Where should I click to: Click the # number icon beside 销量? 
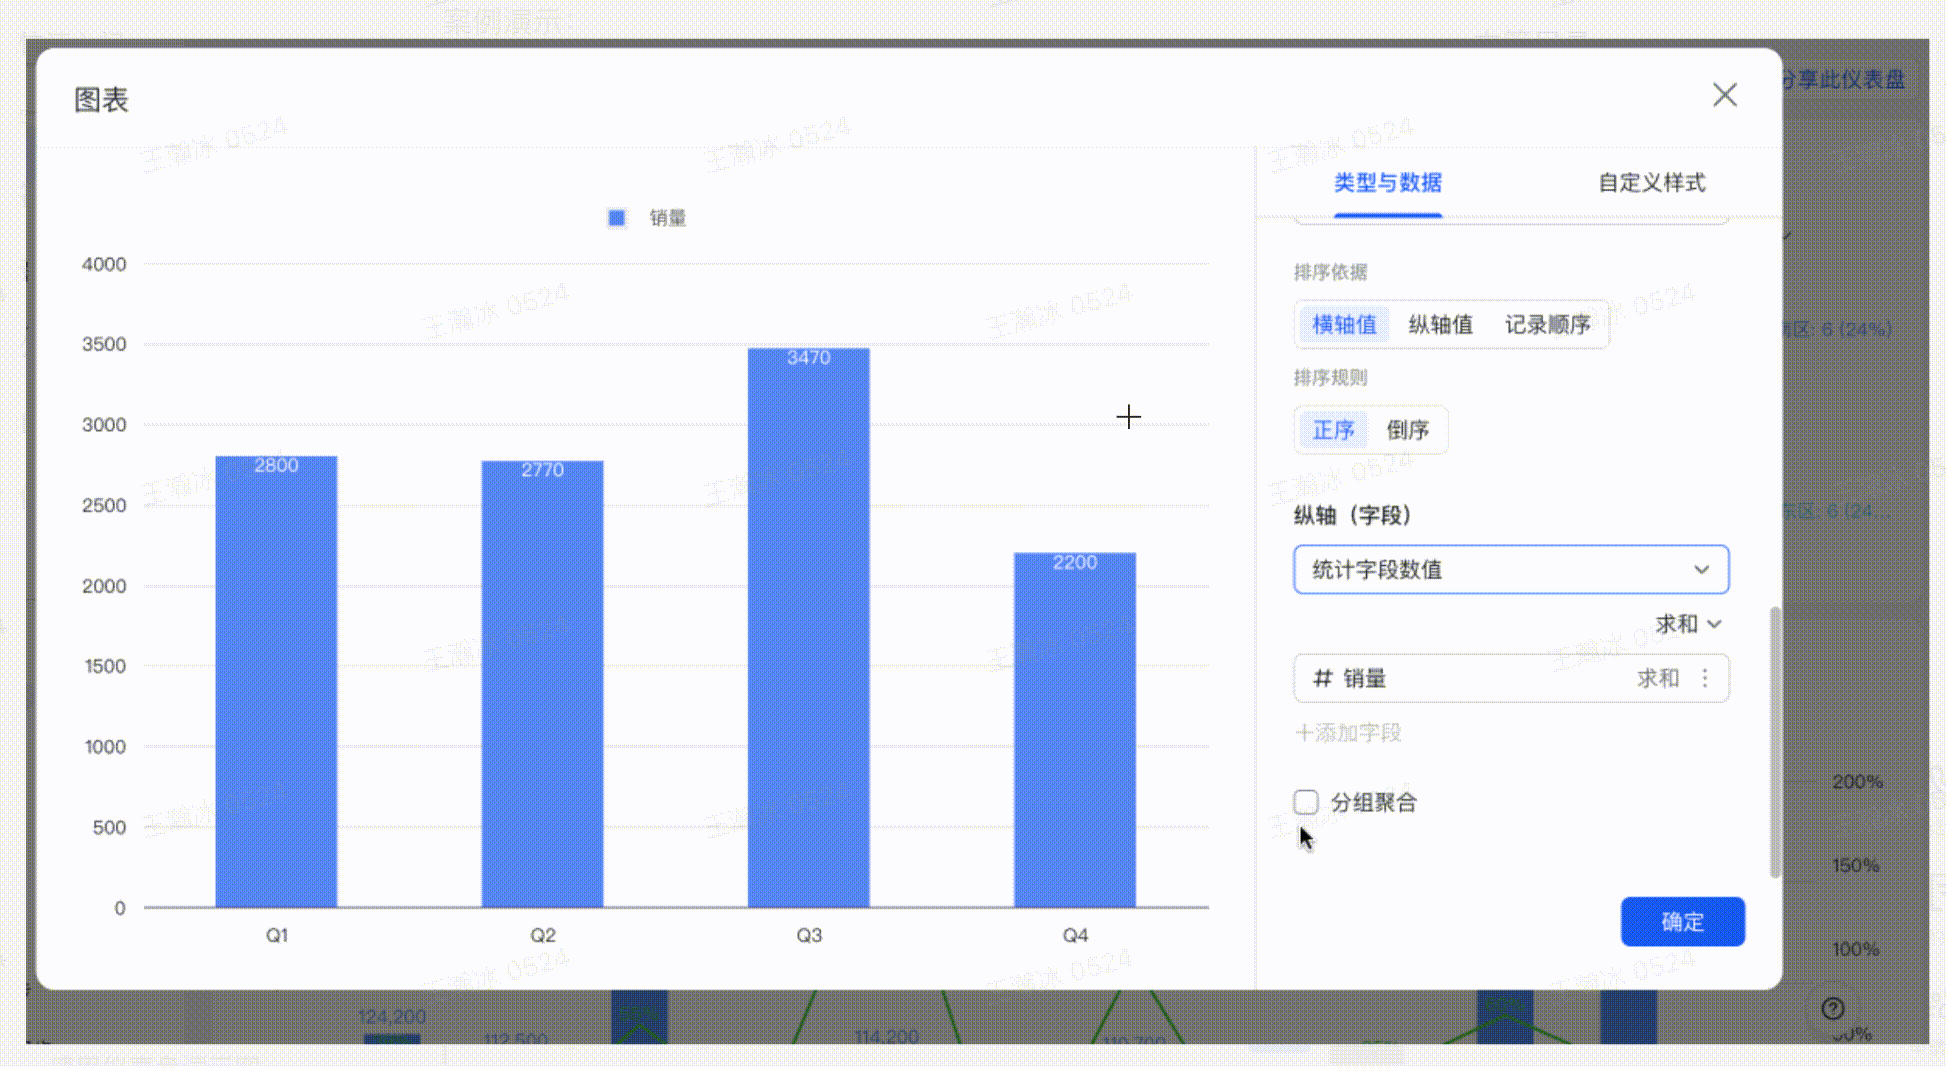pyautogui.click(x=1322, y=678)
